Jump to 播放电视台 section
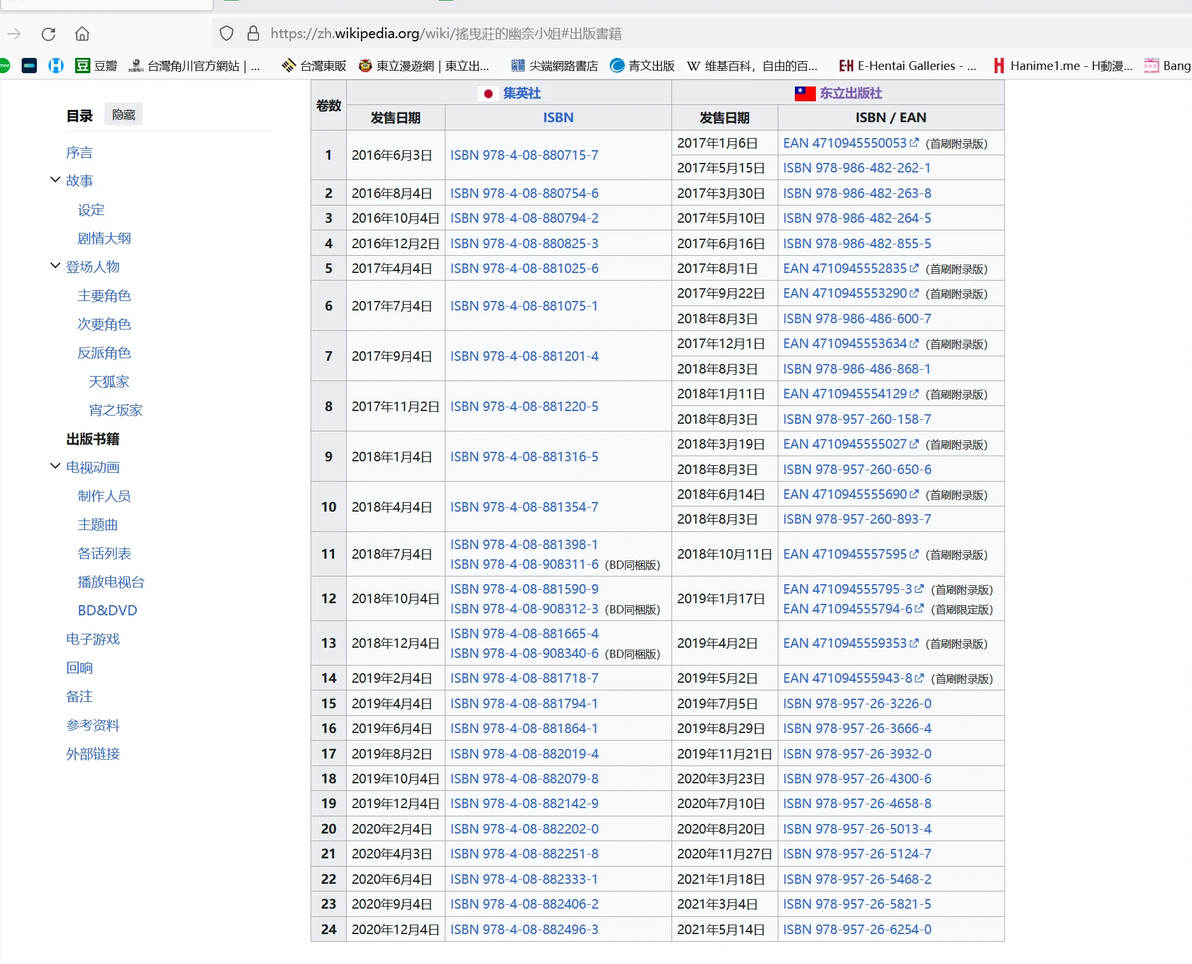Viewport: 1192px width, 964px height. pos(111,582)
